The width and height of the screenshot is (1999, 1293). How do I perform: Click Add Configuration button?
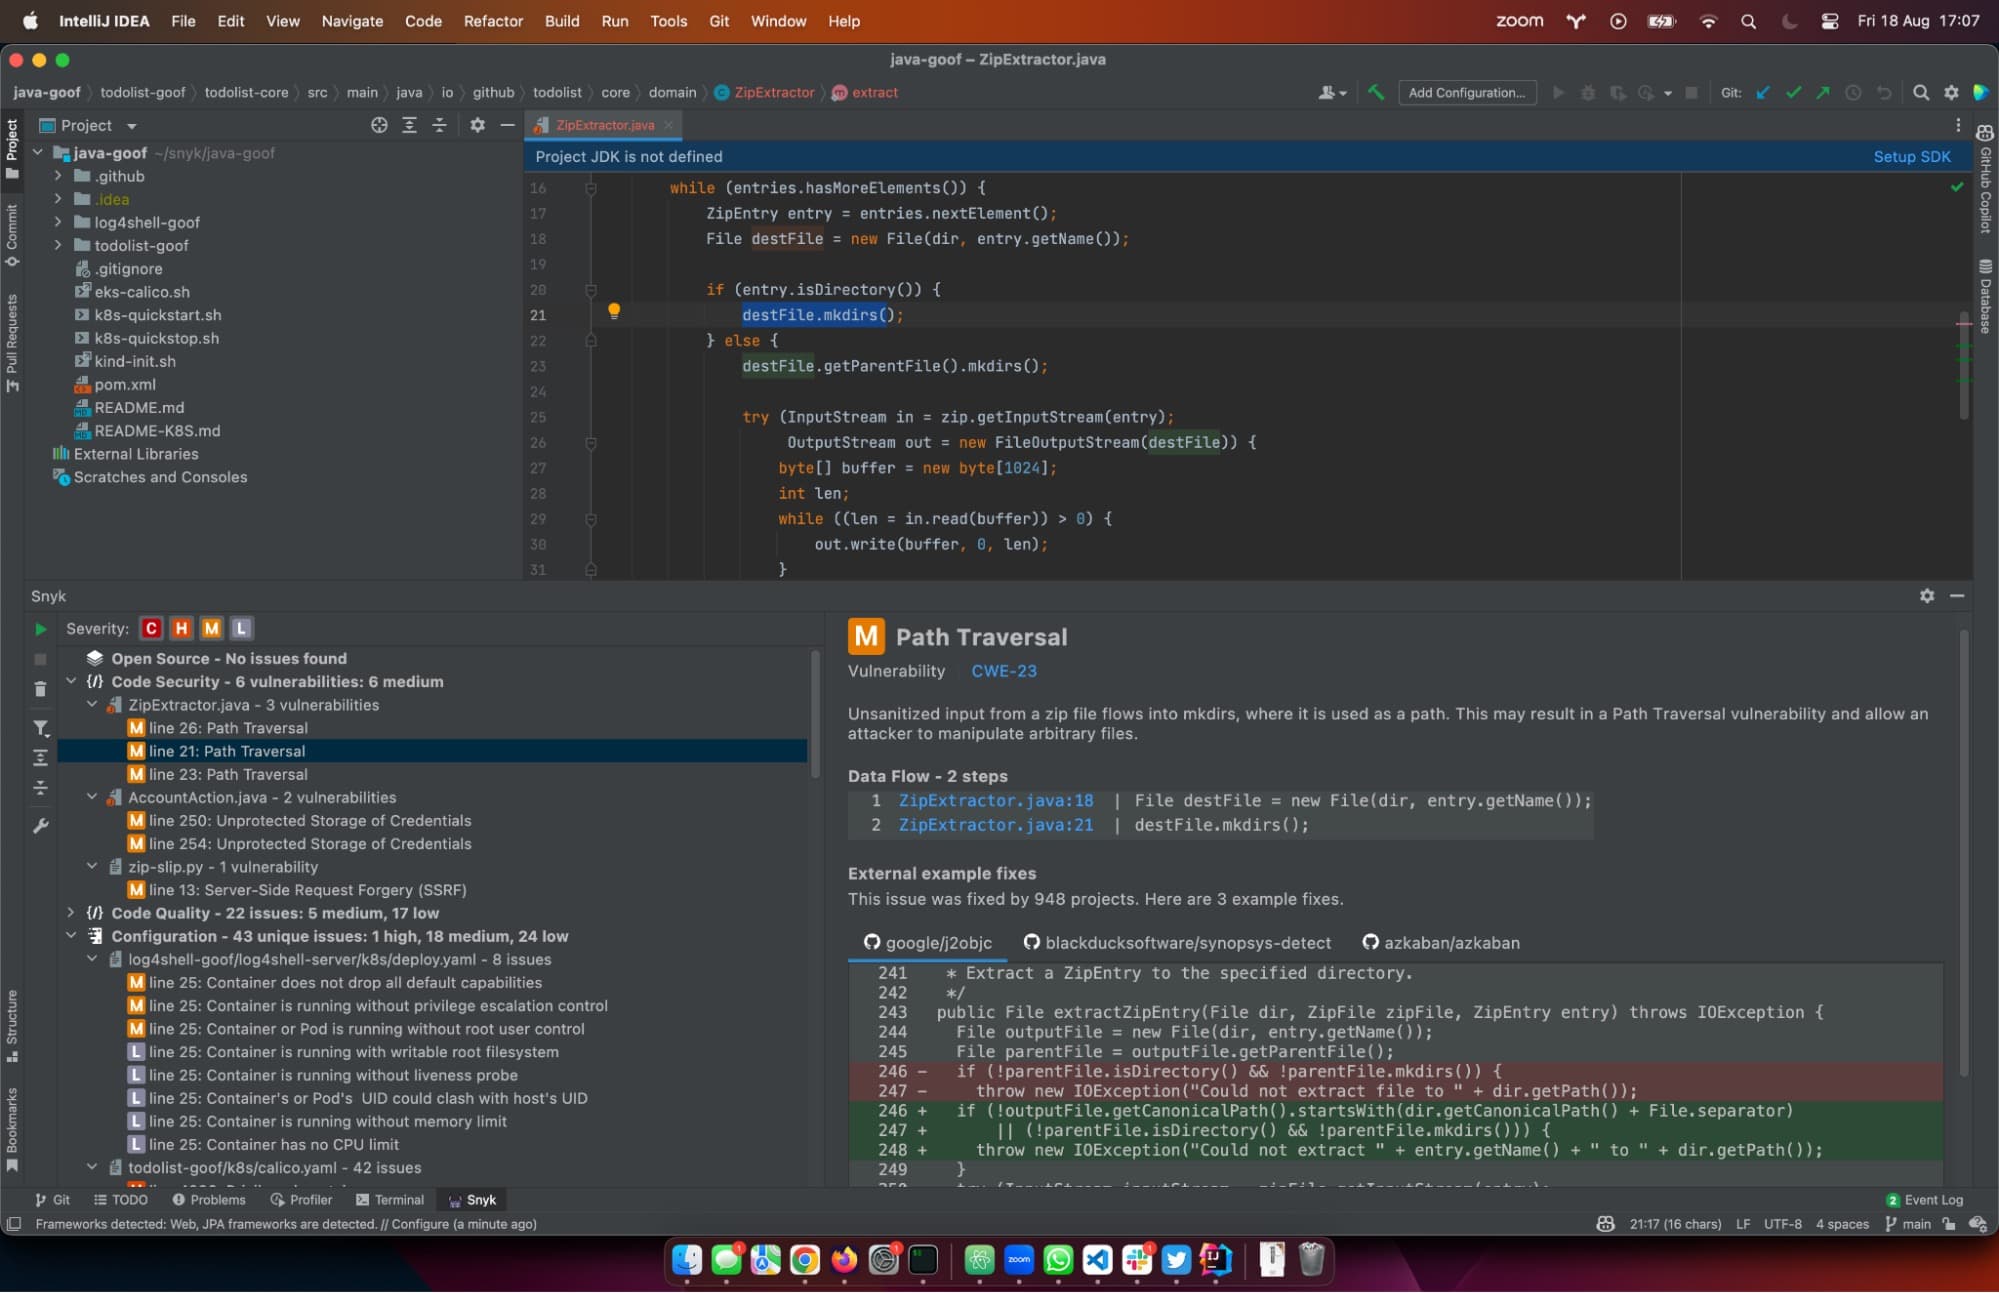tap(1467, 93)
